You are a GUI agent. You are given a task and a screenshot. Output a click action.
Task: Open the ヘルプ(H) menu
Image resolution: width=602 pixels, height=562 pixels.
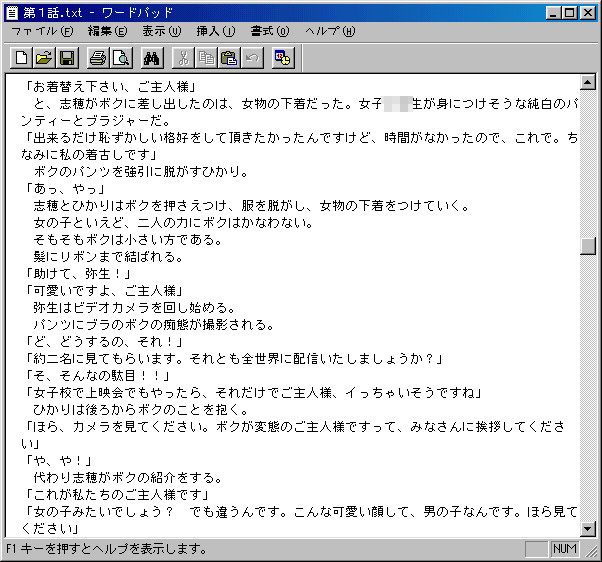pyautogui.click(x=330, y=31)
